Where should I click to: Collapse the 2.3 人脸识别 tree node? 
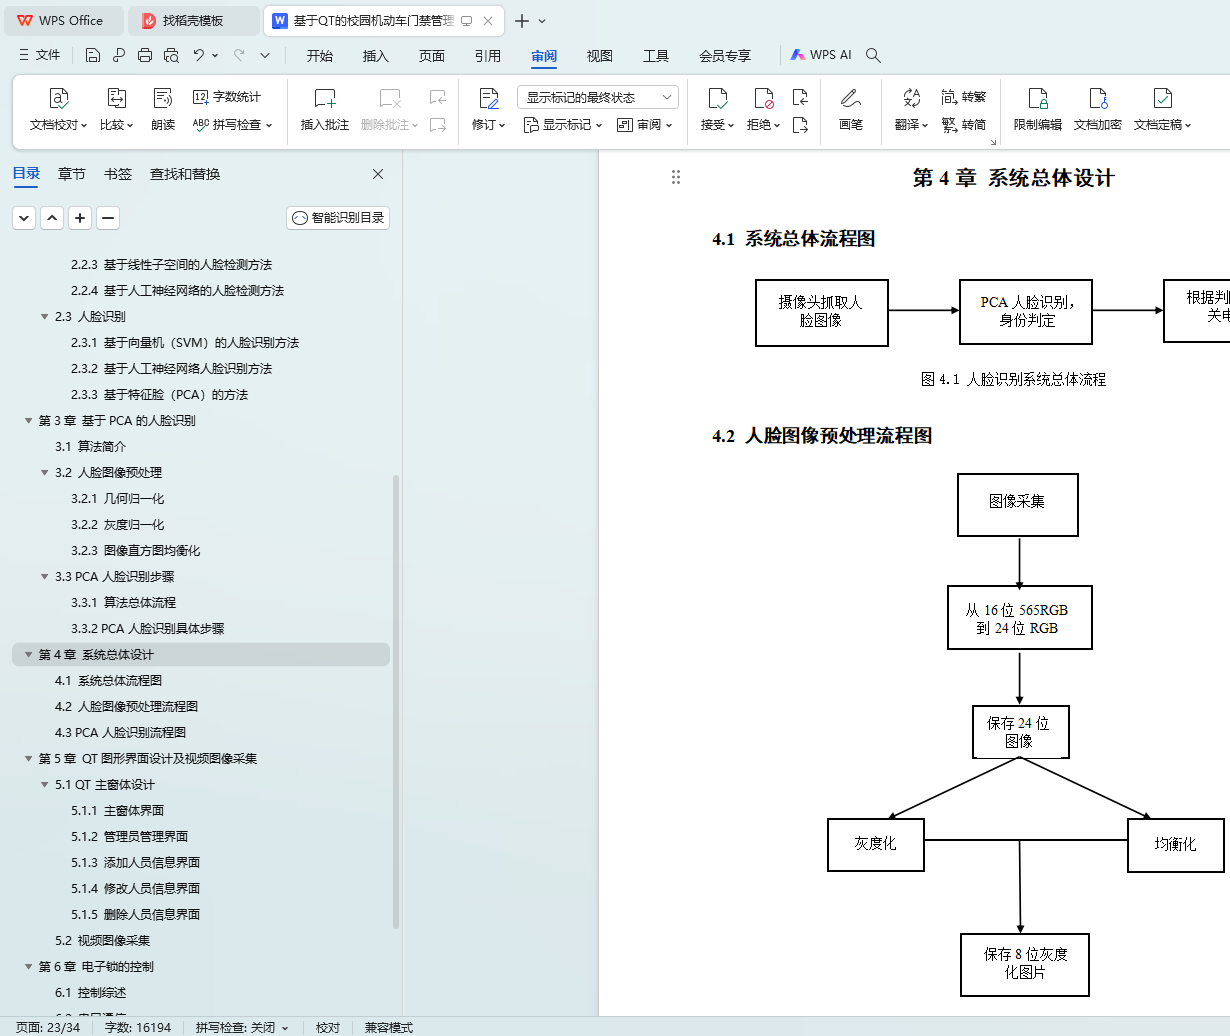pos(45,317)
